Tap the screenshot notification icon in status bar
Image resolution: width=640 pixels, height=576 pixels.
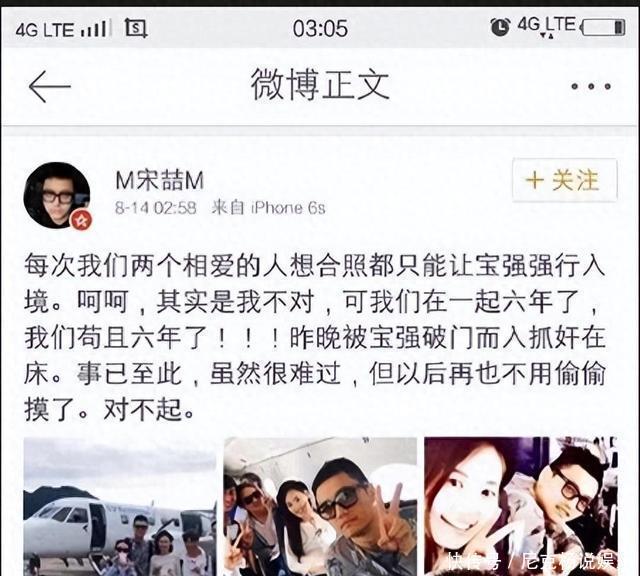pos(136,28)
